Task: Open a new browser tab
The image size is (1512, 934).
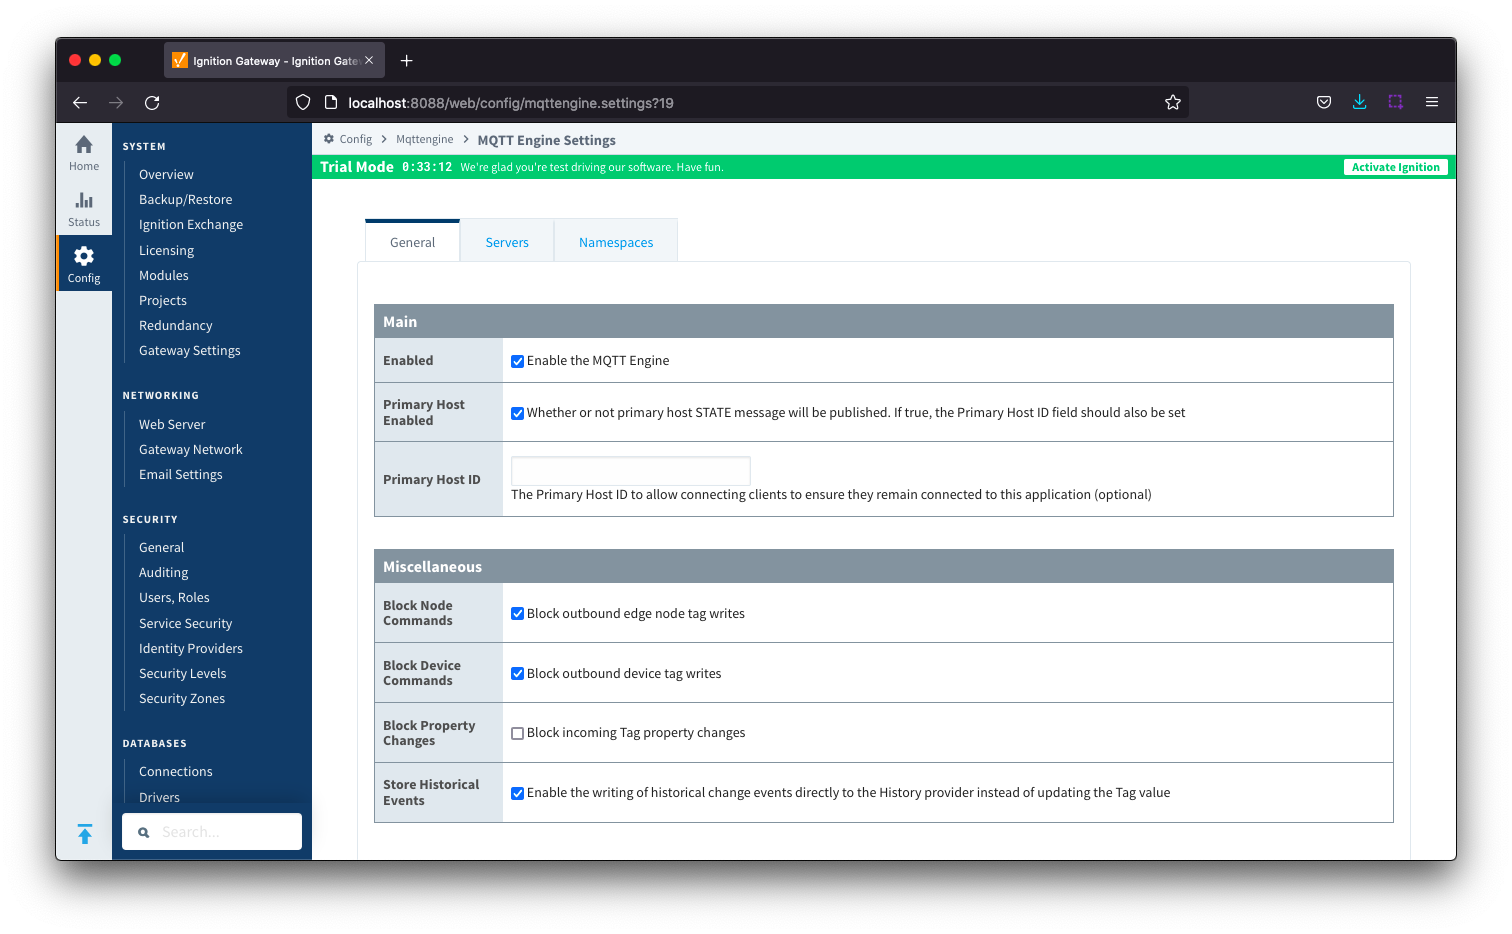Action: point(406,61)
